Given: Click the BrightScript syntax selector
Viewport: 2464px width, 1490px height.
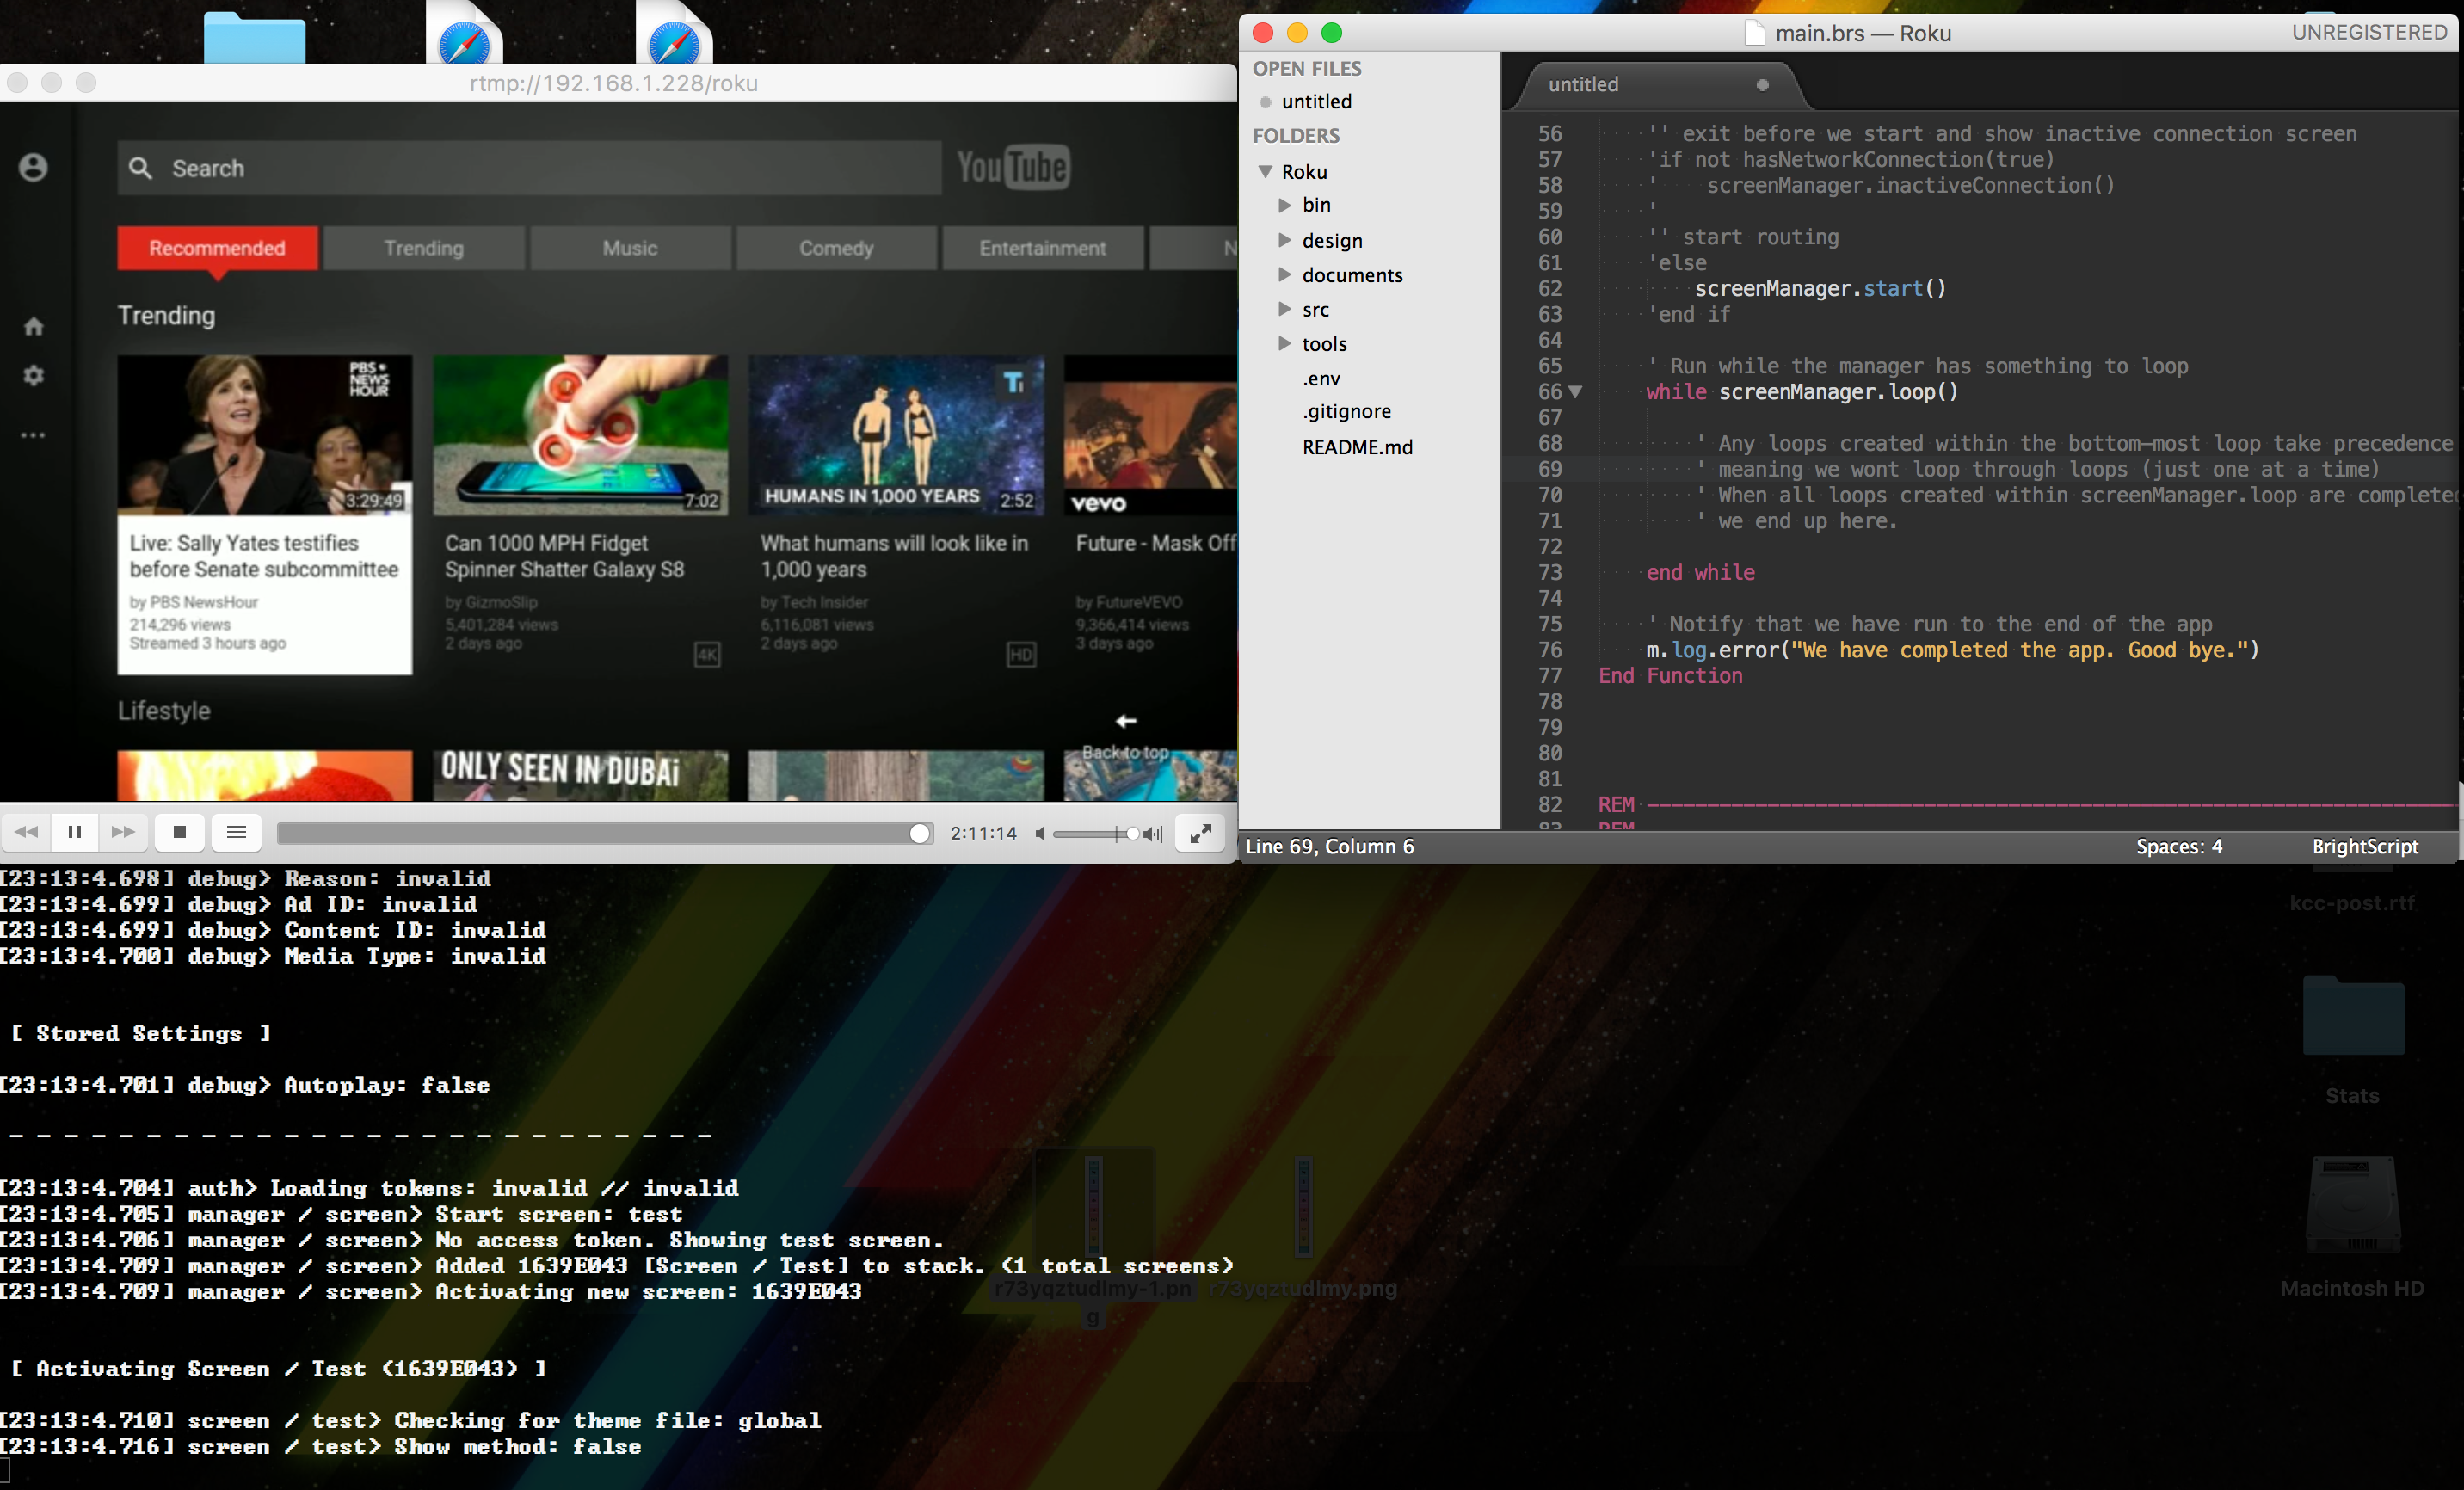Looking at the screenshot, I should (x=2364, y=846).
